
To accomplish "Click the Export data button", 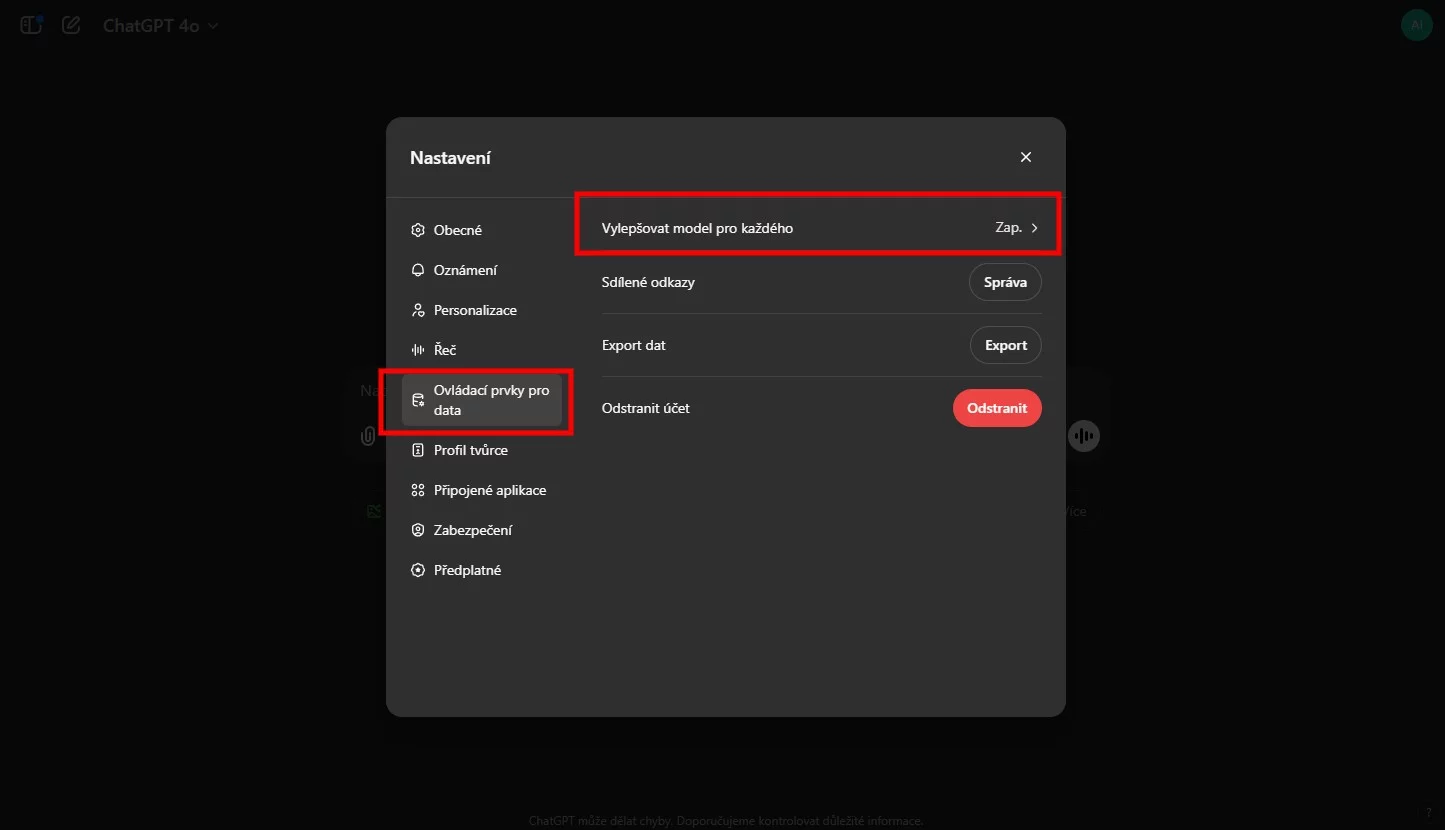I will pos(1005,345).
